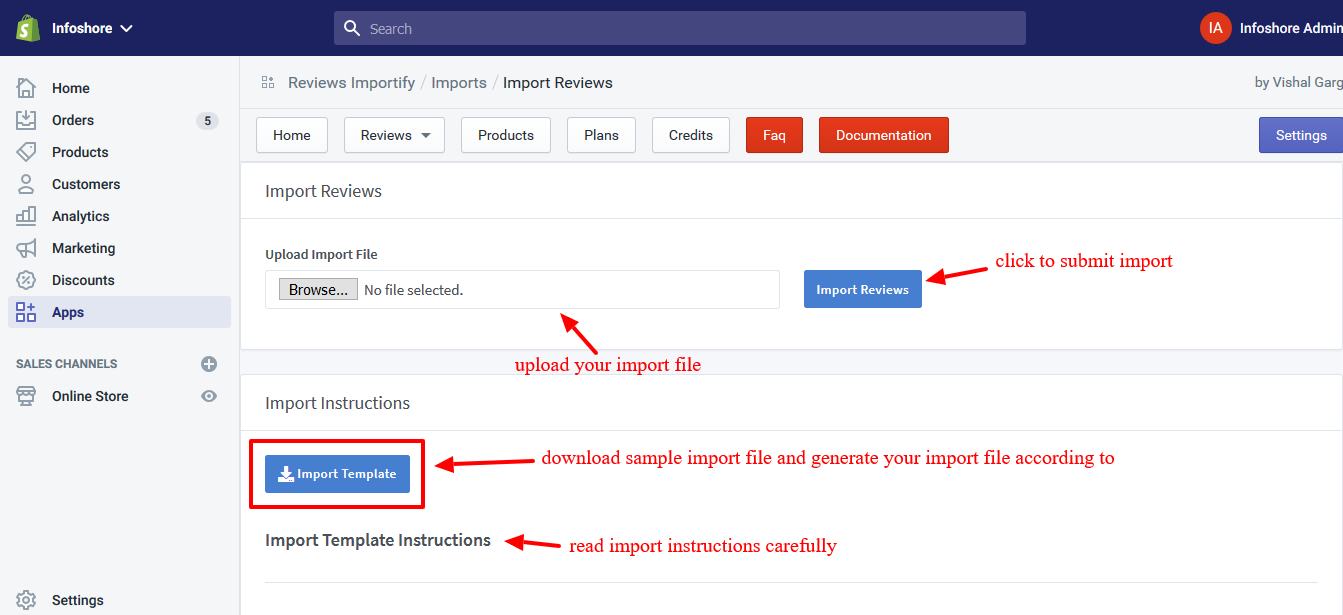Click the Home house icon in sidebar

(26, 88)
